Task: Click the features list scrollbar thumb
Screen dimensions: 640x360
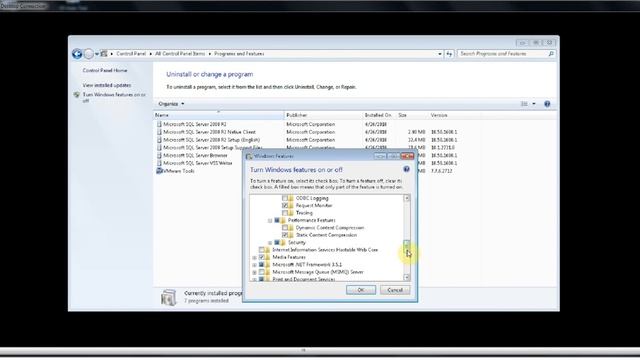Action: point(407,247)
